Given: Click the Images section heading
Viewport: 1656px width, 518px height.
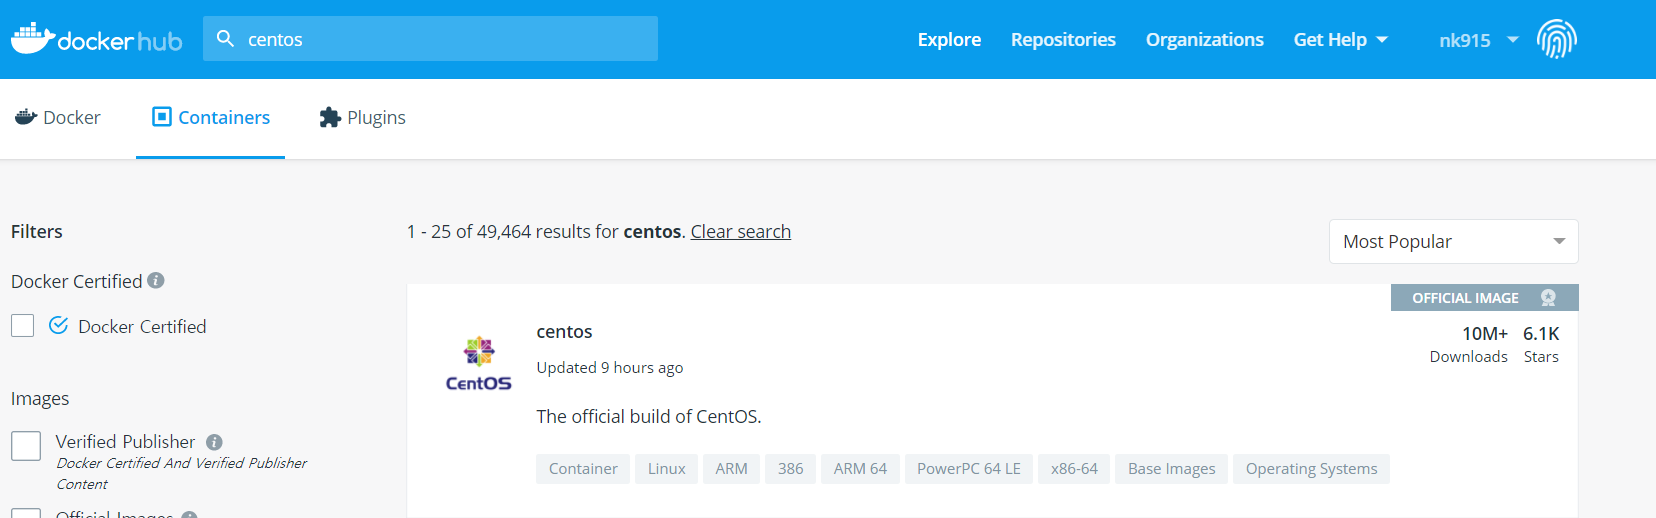Looking at the screenshot, I should tap(40, 399).
